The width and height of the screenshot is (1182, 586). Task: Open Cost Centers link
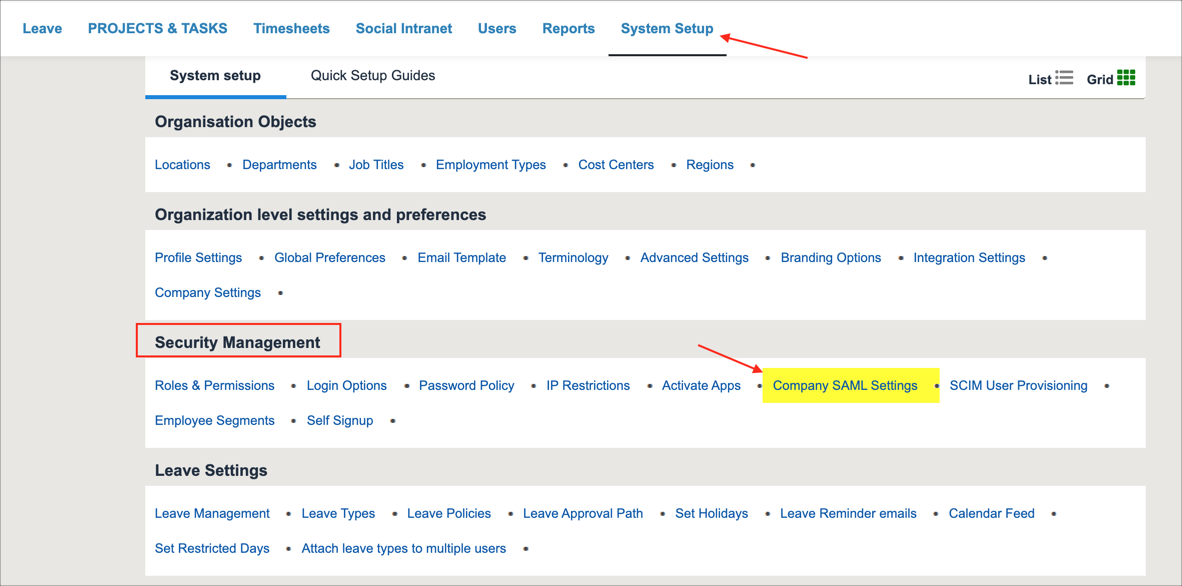click(616, 165)
